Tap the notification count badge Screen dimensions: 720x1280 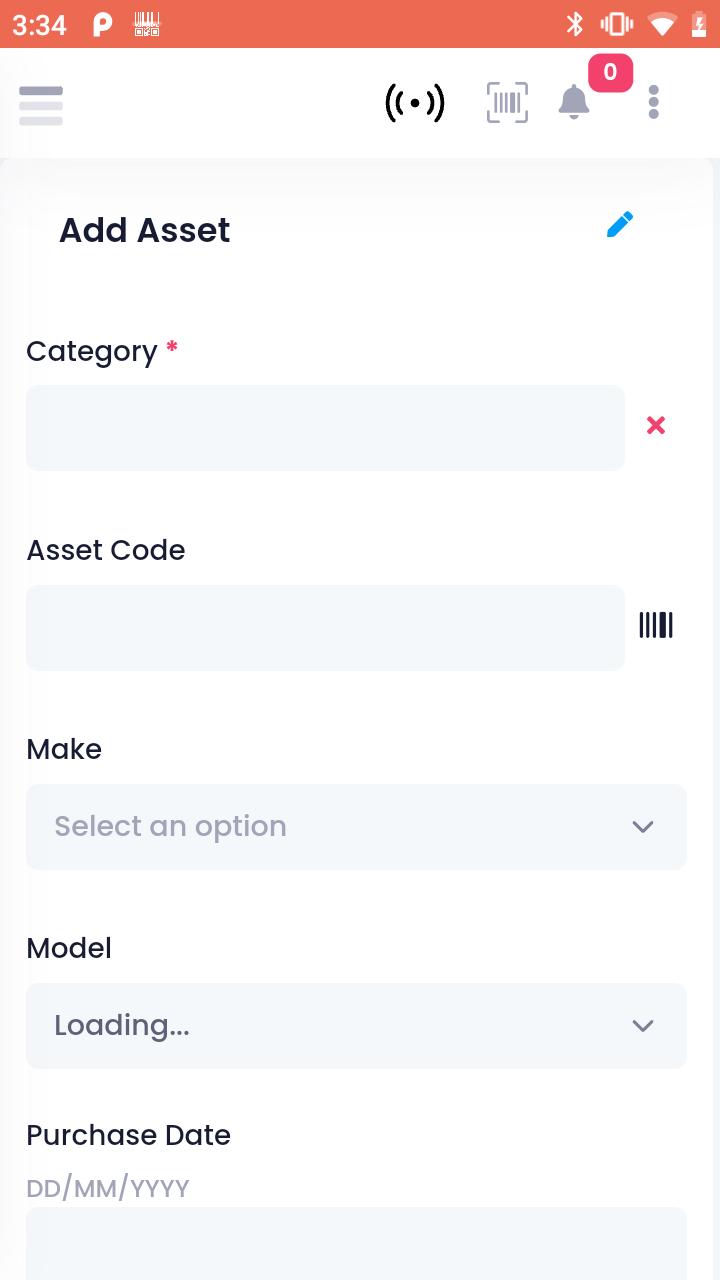coord(610,73)
